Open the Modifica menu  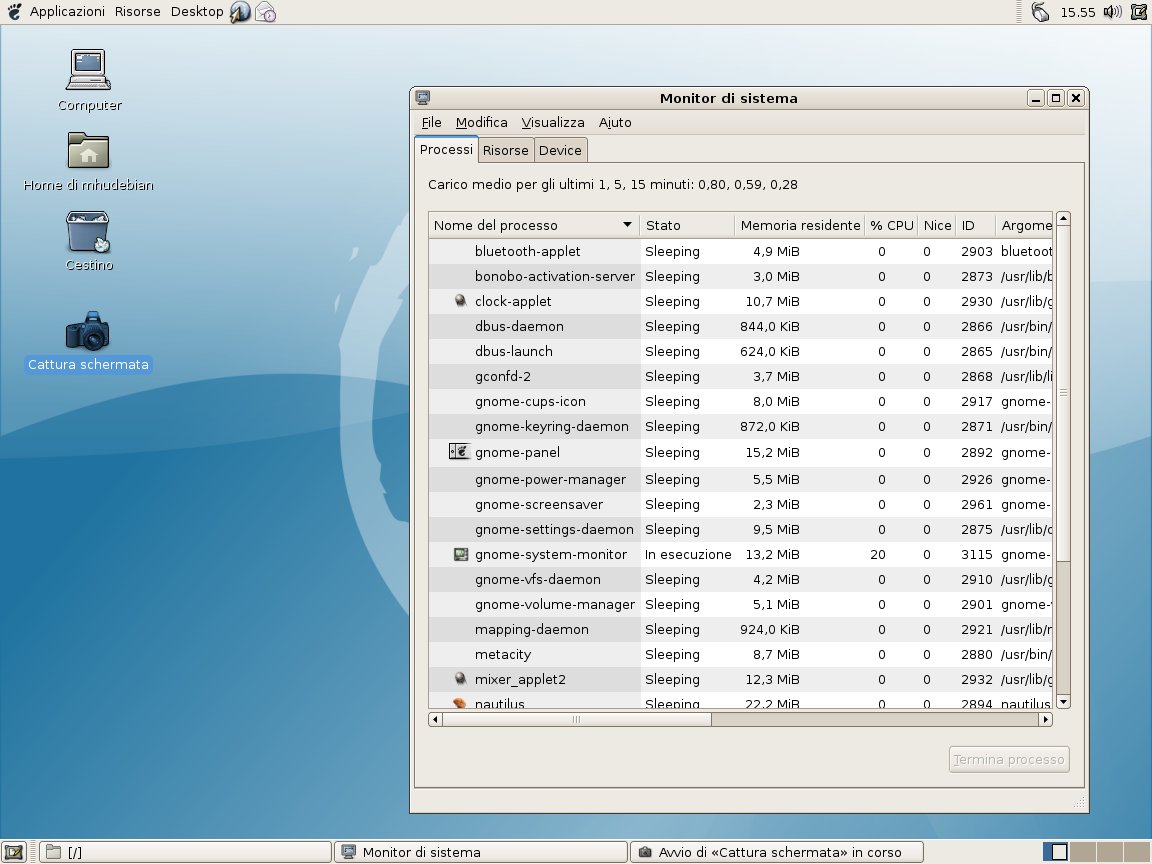pos(481,123)
